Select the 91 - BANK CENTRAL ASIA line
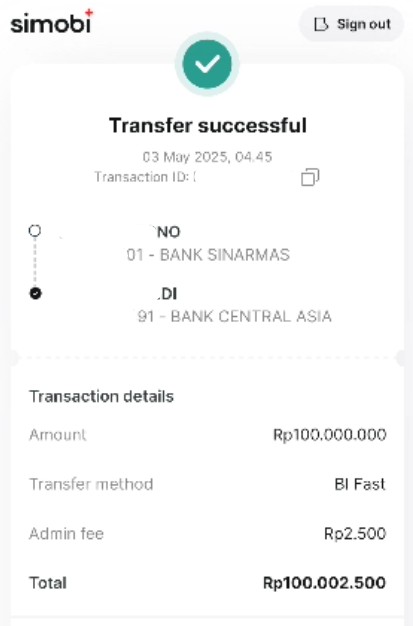 tap(234, 317)
